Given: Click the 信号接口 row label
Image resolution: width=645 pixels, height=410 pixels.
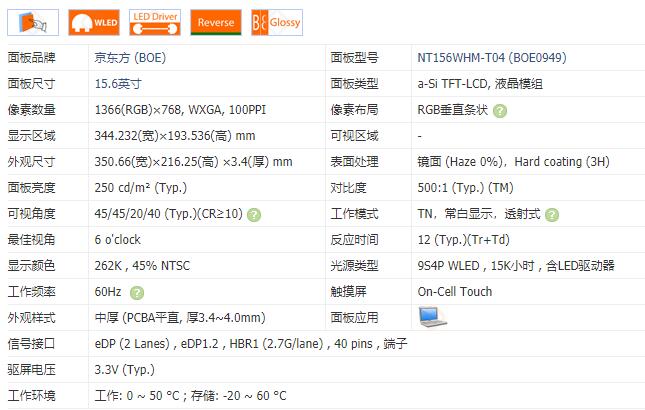Looking at the screenshot, I should click(x=32, y=343).
